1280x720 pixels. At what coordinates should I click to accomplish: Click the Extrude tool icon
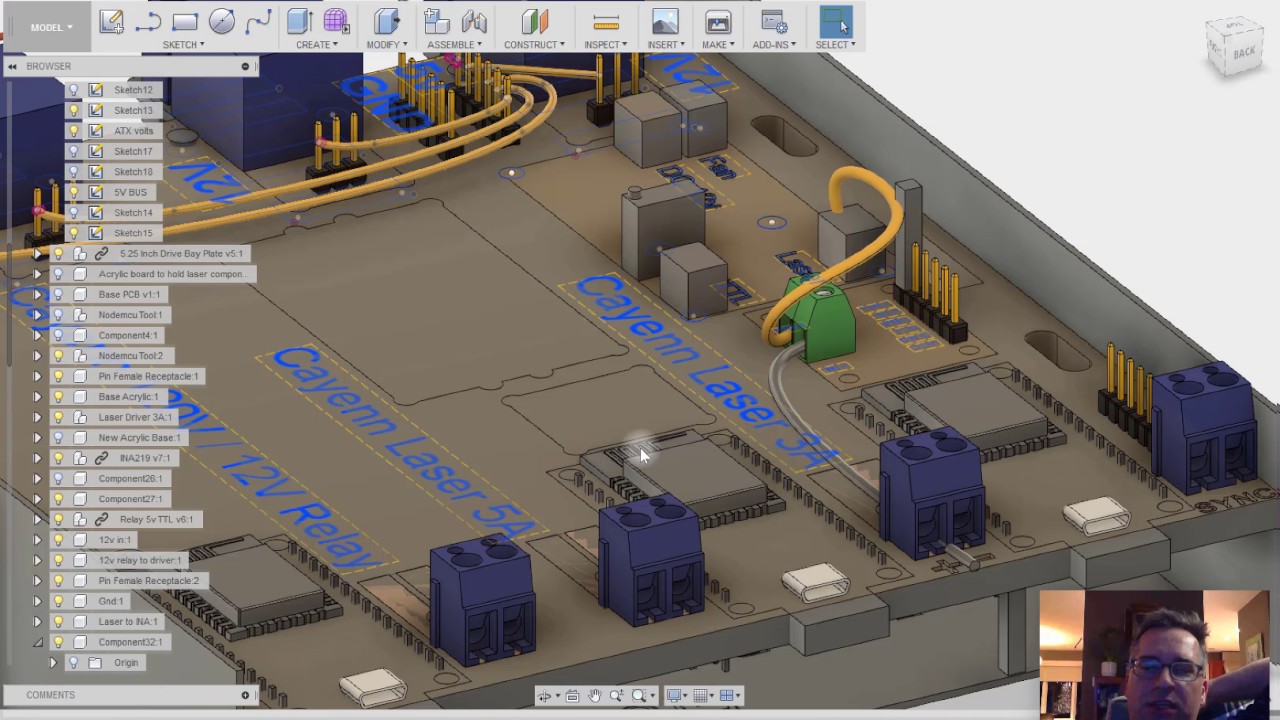click(299, 21)
